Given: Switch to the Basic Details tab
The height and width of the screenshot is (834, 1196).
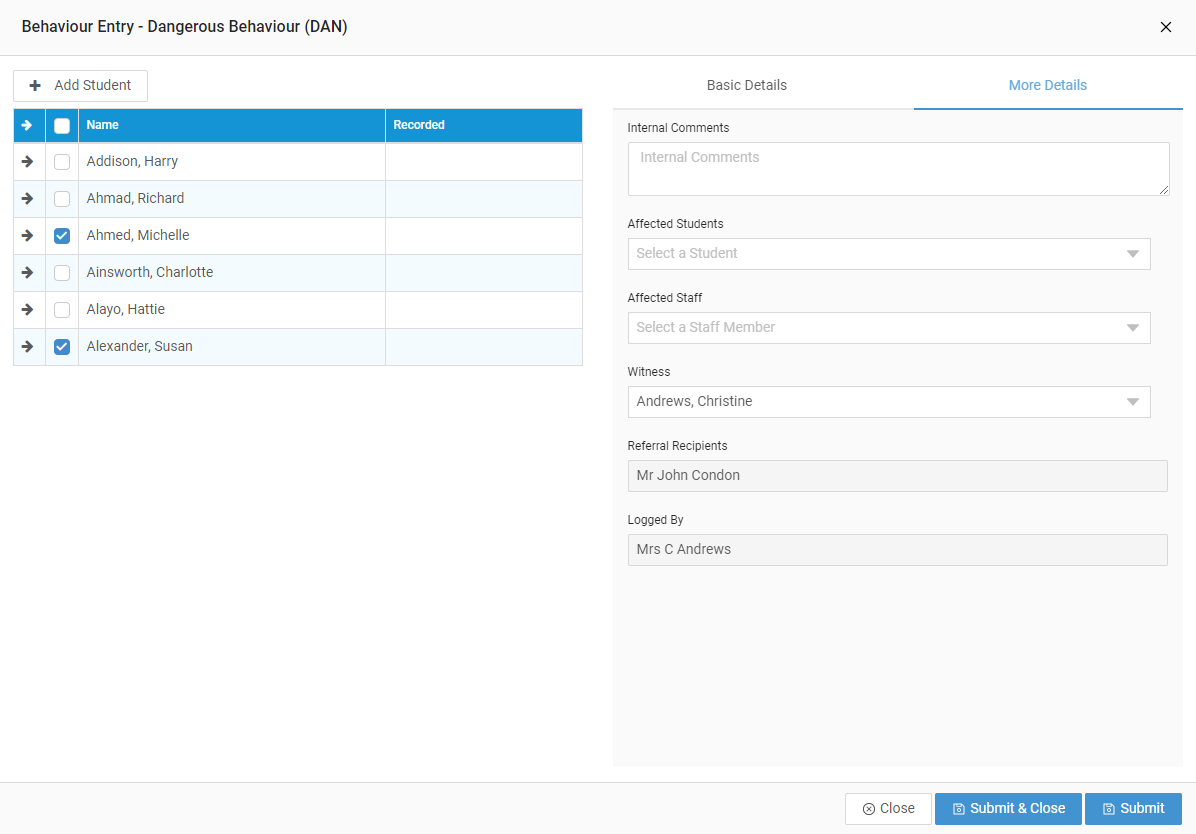Looking at the screenshot, I should point(746,85).
